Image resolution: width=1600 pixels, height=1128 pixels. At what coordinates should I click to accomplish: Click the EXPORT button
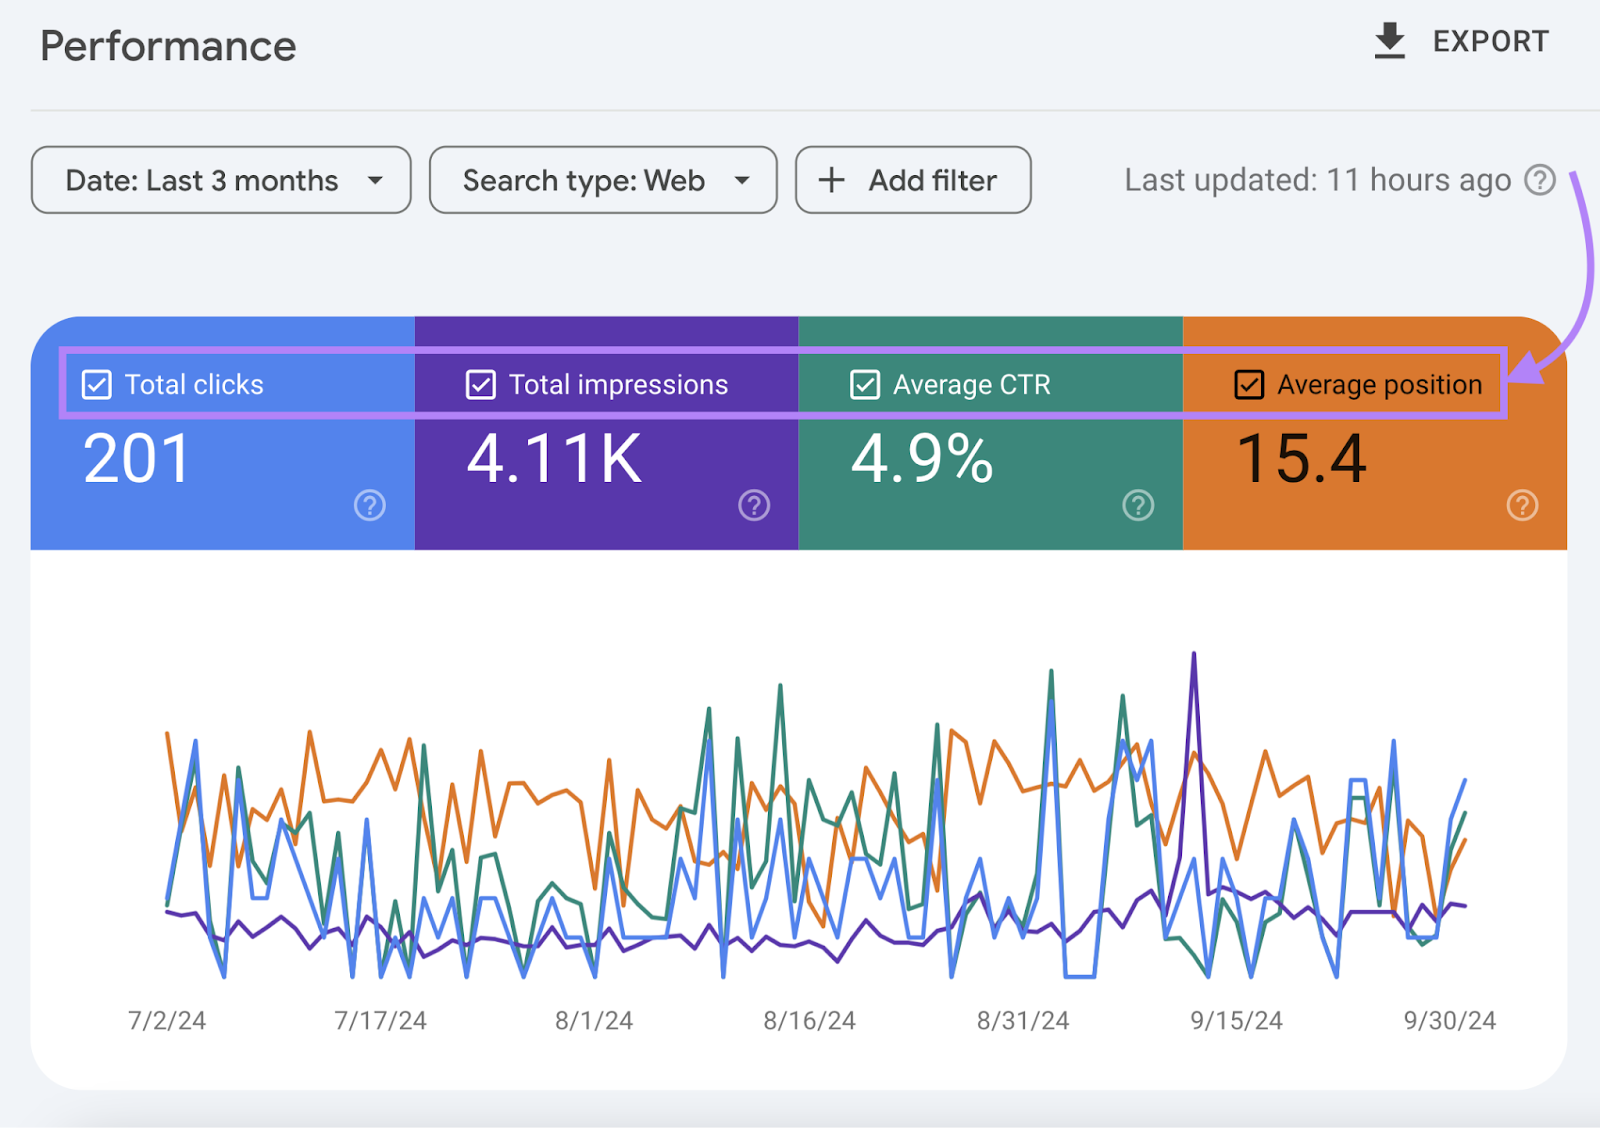pyautogui.click(x=1460, y=40)
